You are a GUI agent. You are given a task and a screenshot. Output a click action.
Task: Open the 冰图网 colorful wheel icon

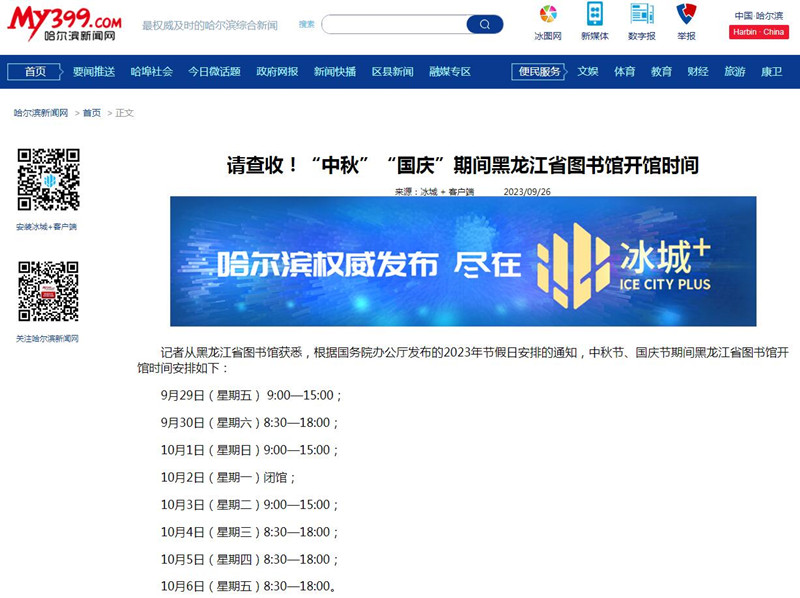click(547, 14)
